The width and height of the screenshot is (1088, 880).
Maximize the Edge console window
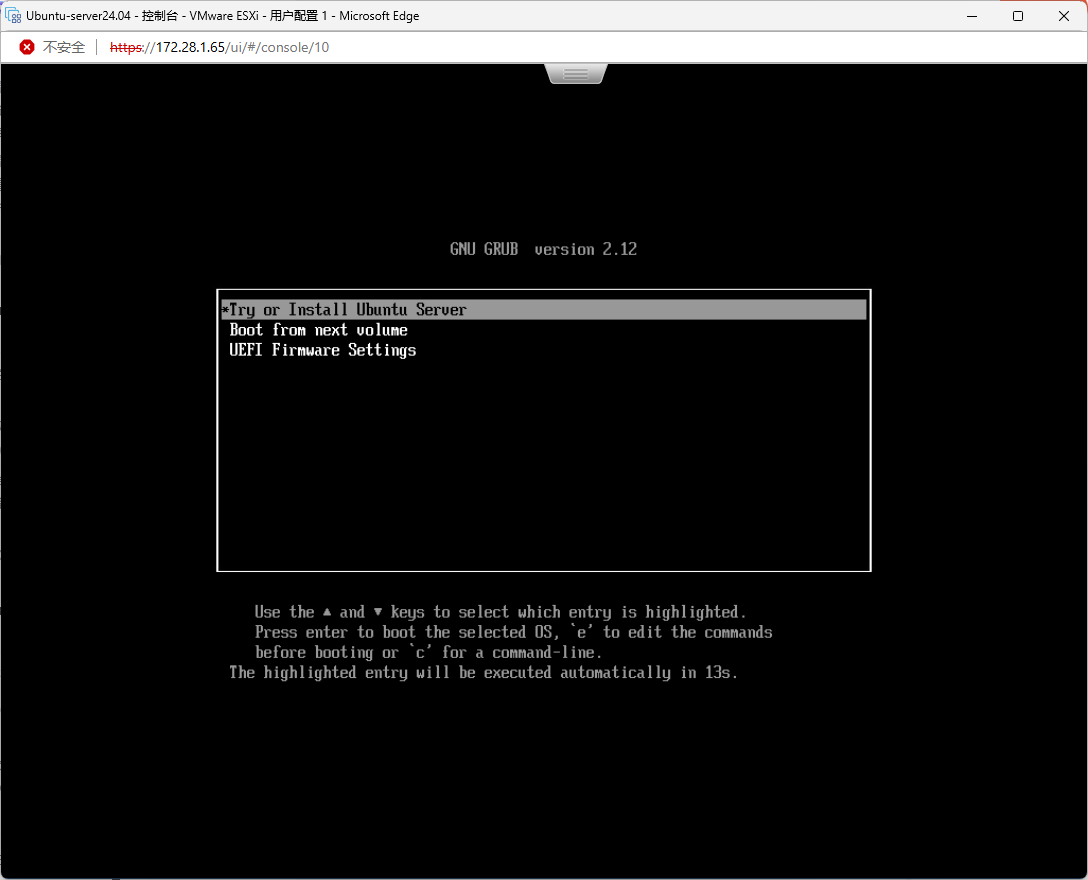coord(1017,16)
